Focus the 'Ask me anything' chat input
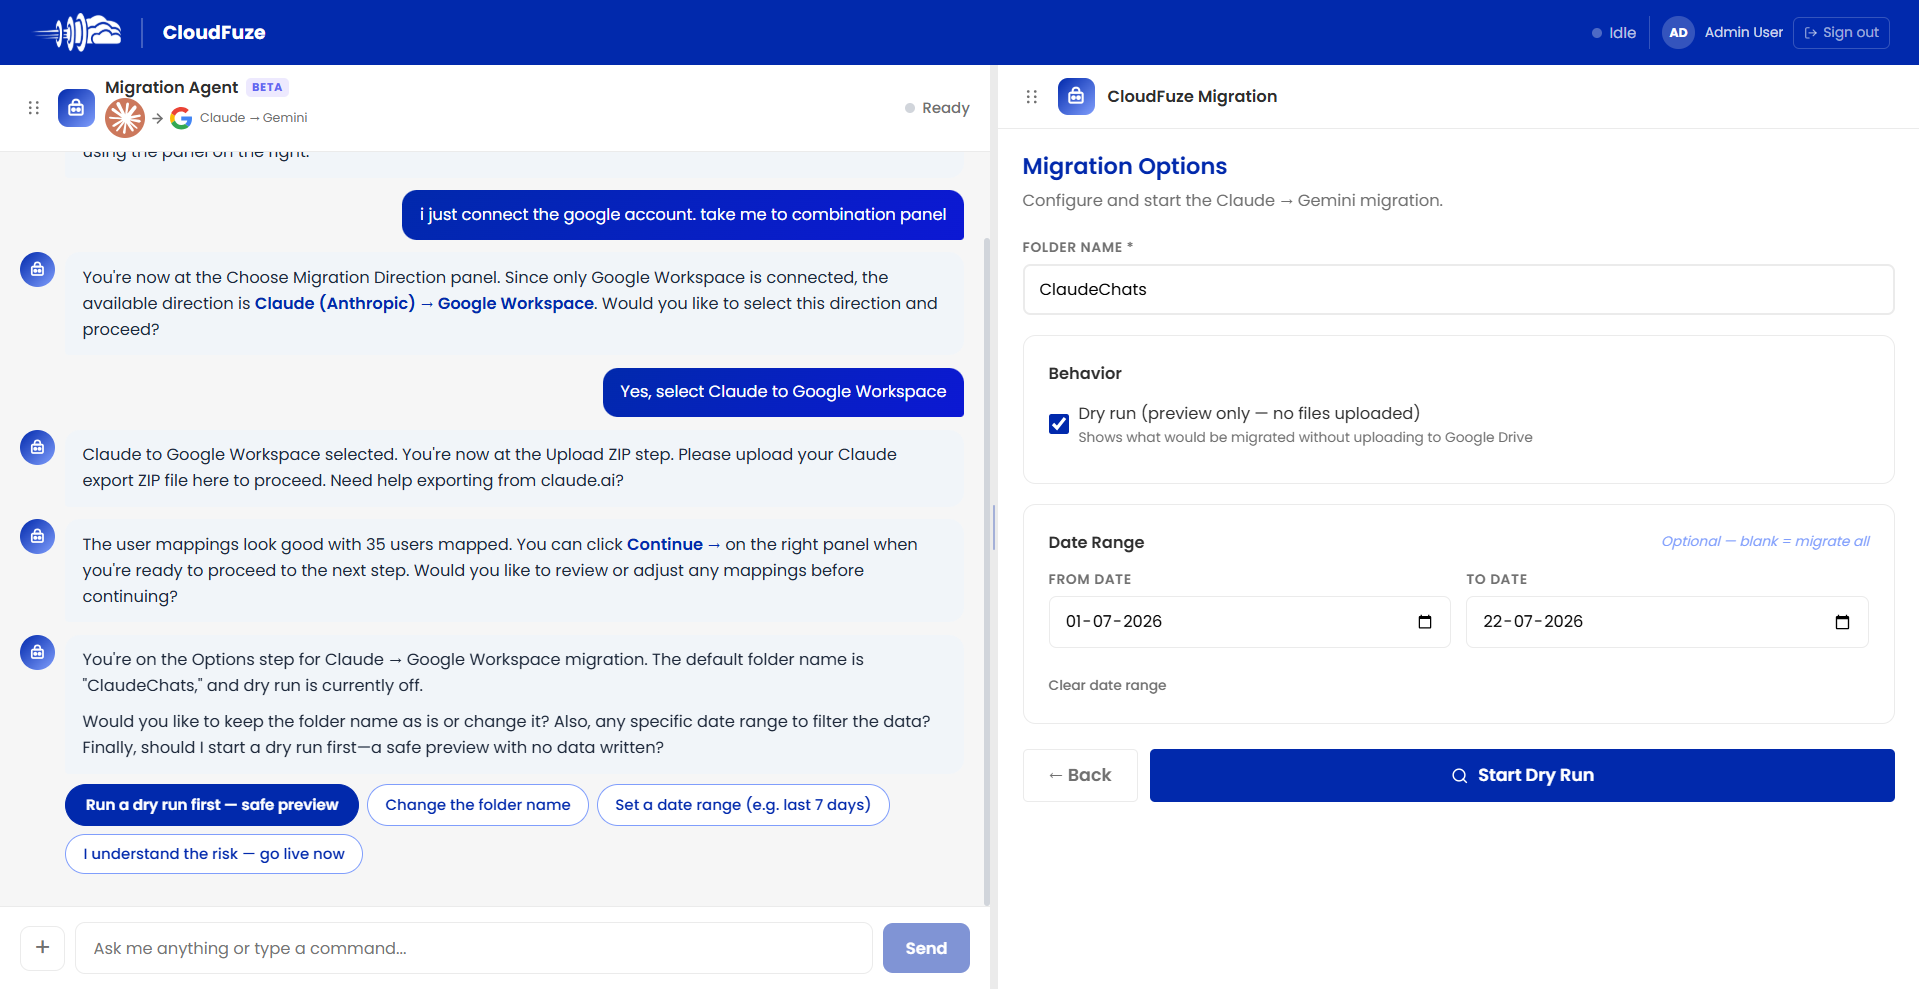1919x989 pixels. pos(474,948)
